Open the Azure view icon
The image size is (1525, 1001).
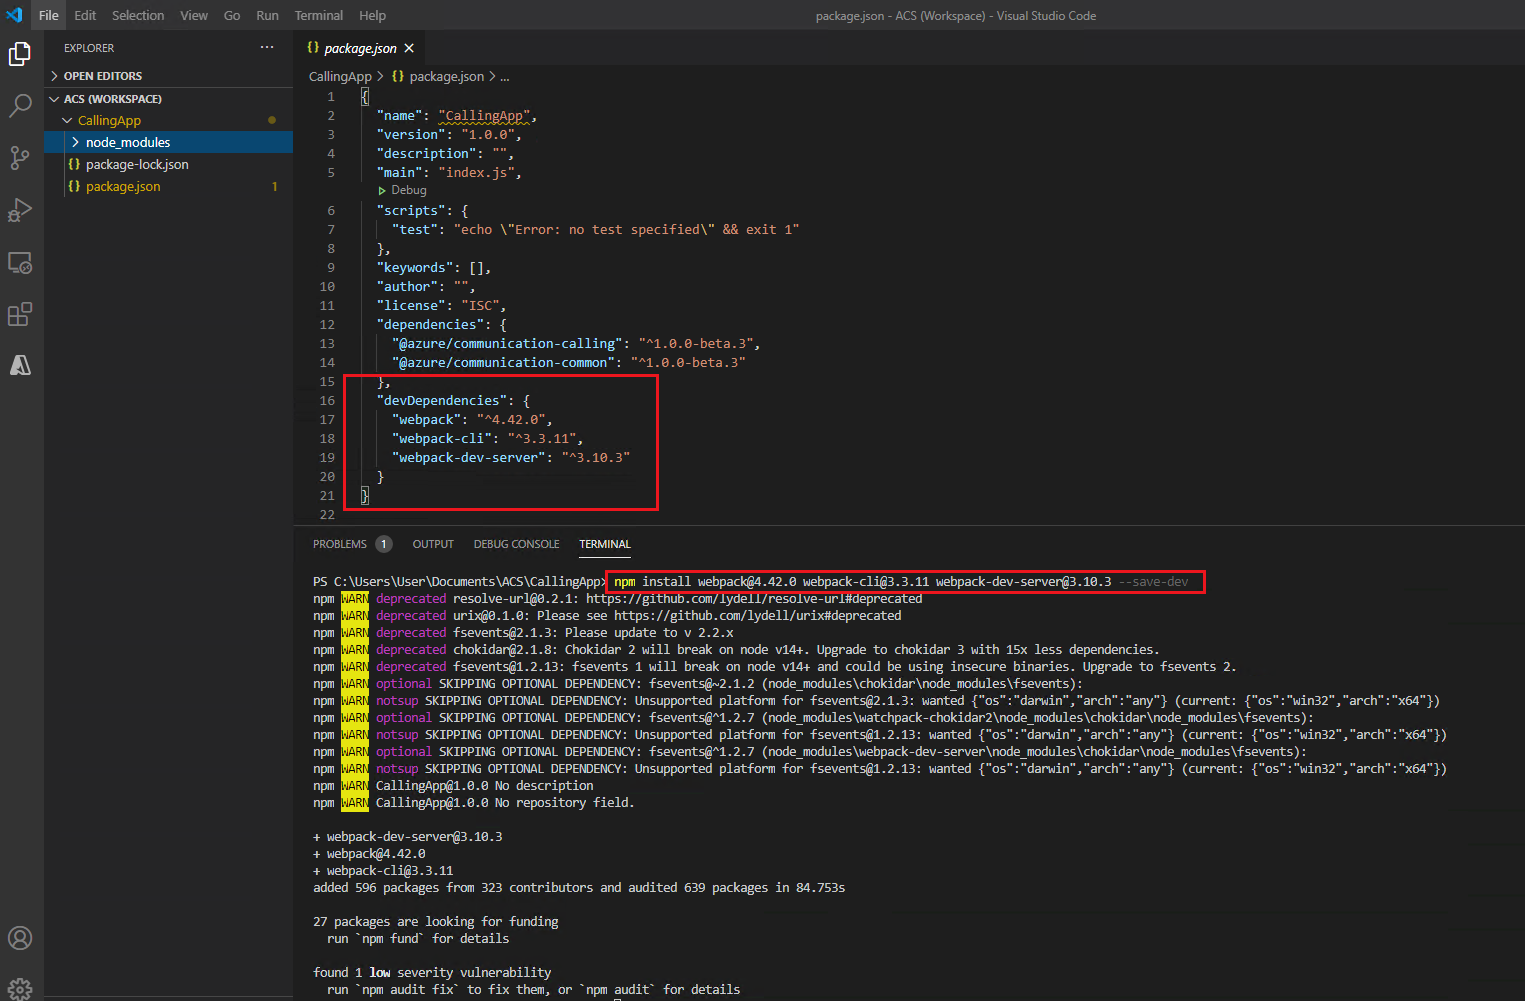[x=20, y=365]
